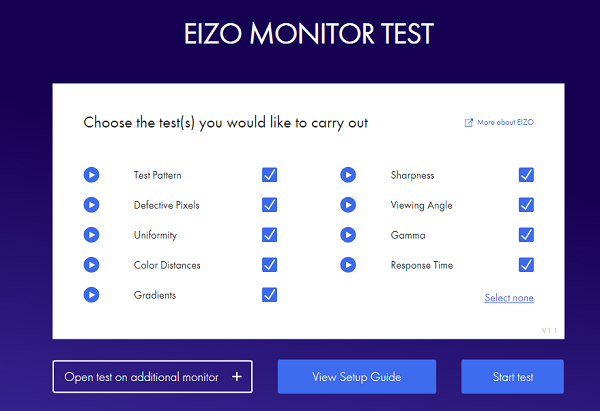Click the play icon beside Defective Pixels
600x411 pixels.
coord(91,205)
